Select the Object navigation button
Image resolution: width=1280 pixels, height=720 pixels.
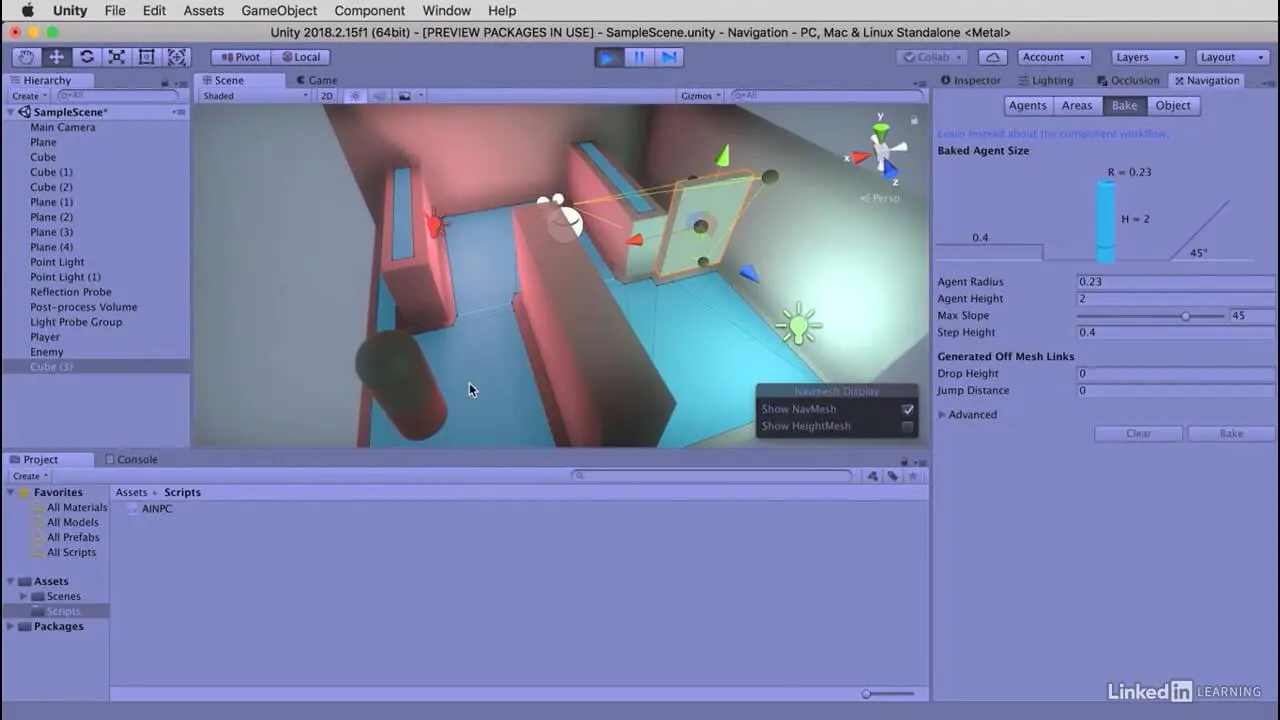coord(1173,106)
